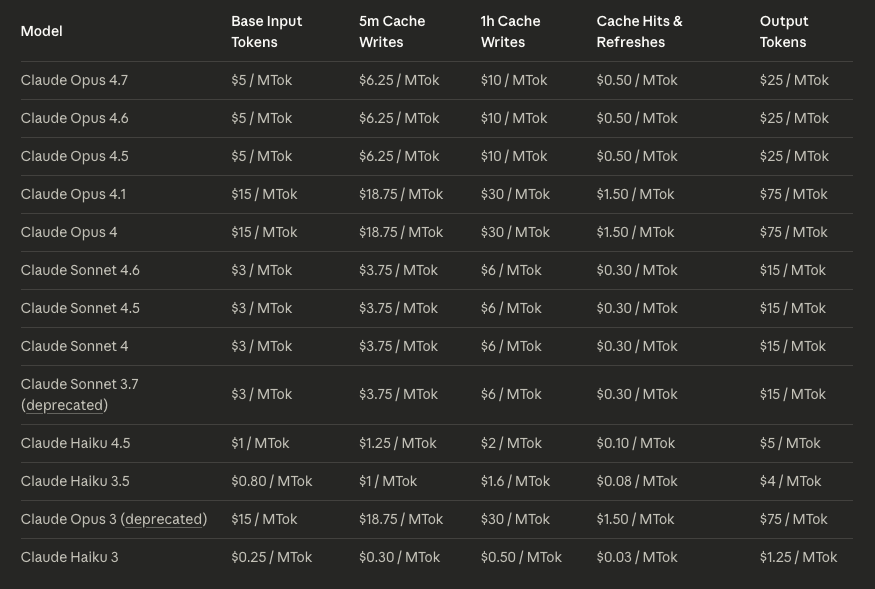
Task: Select the Output Tokens column header
Action: coord(783,31)
